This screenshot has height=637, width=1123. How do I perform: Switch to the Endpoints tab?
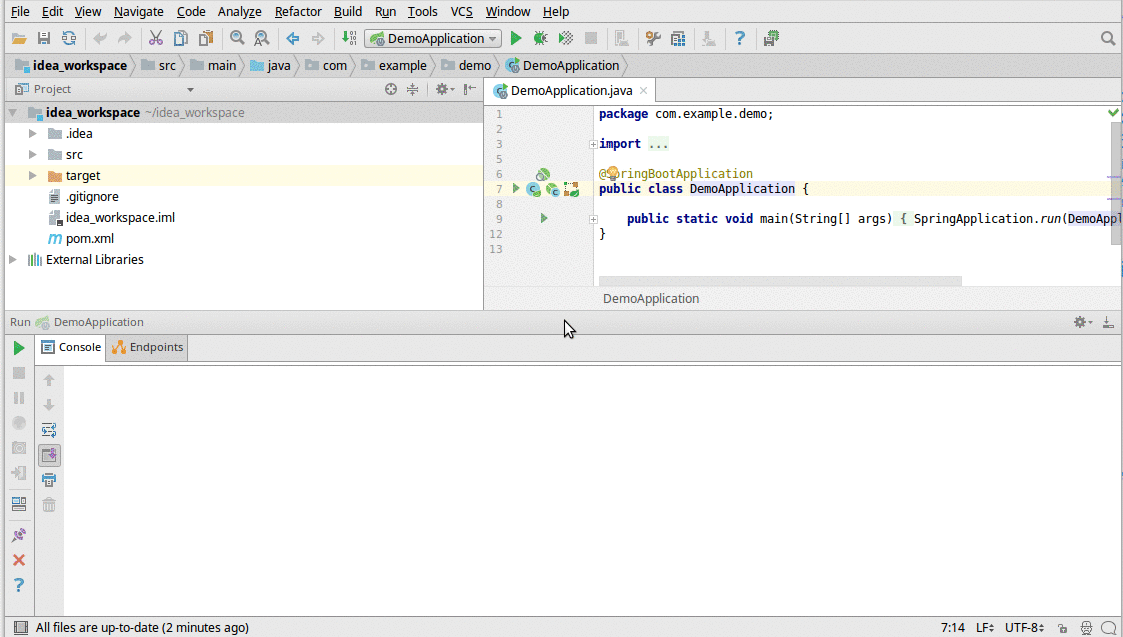(147, 348)
